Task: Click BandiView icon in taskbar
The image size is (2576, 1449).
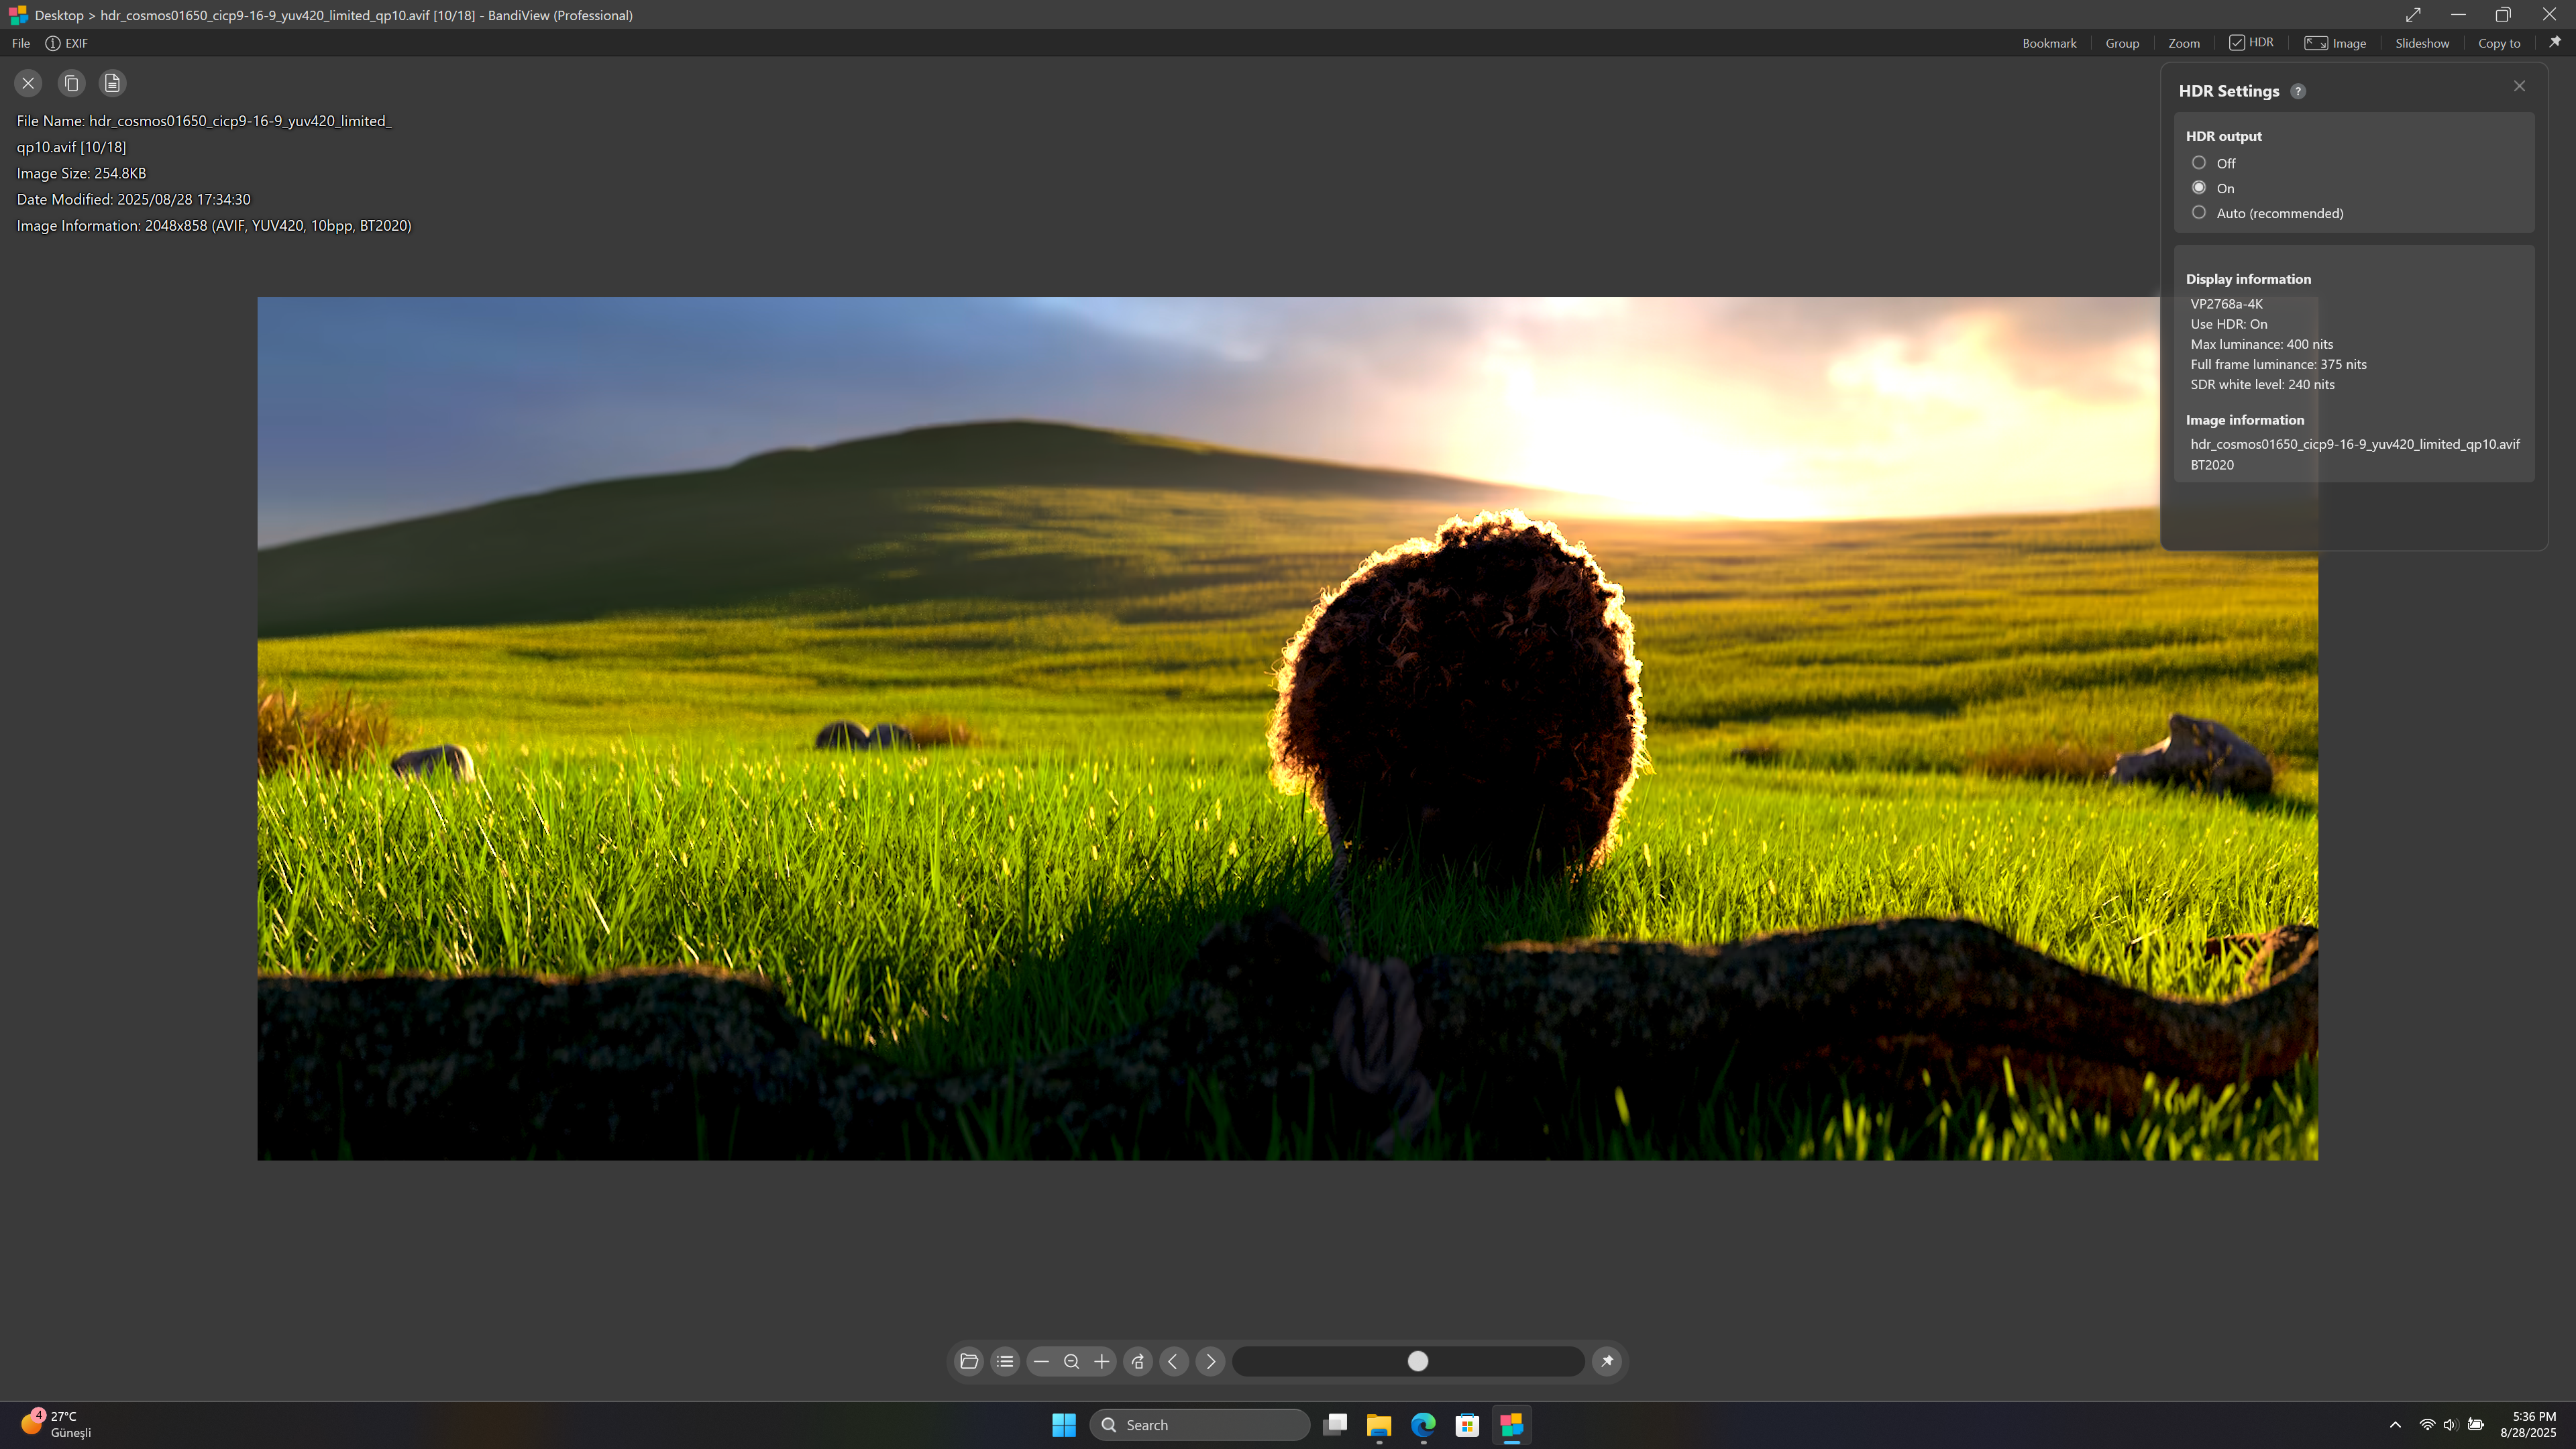Action: tap(1511, 1425)
